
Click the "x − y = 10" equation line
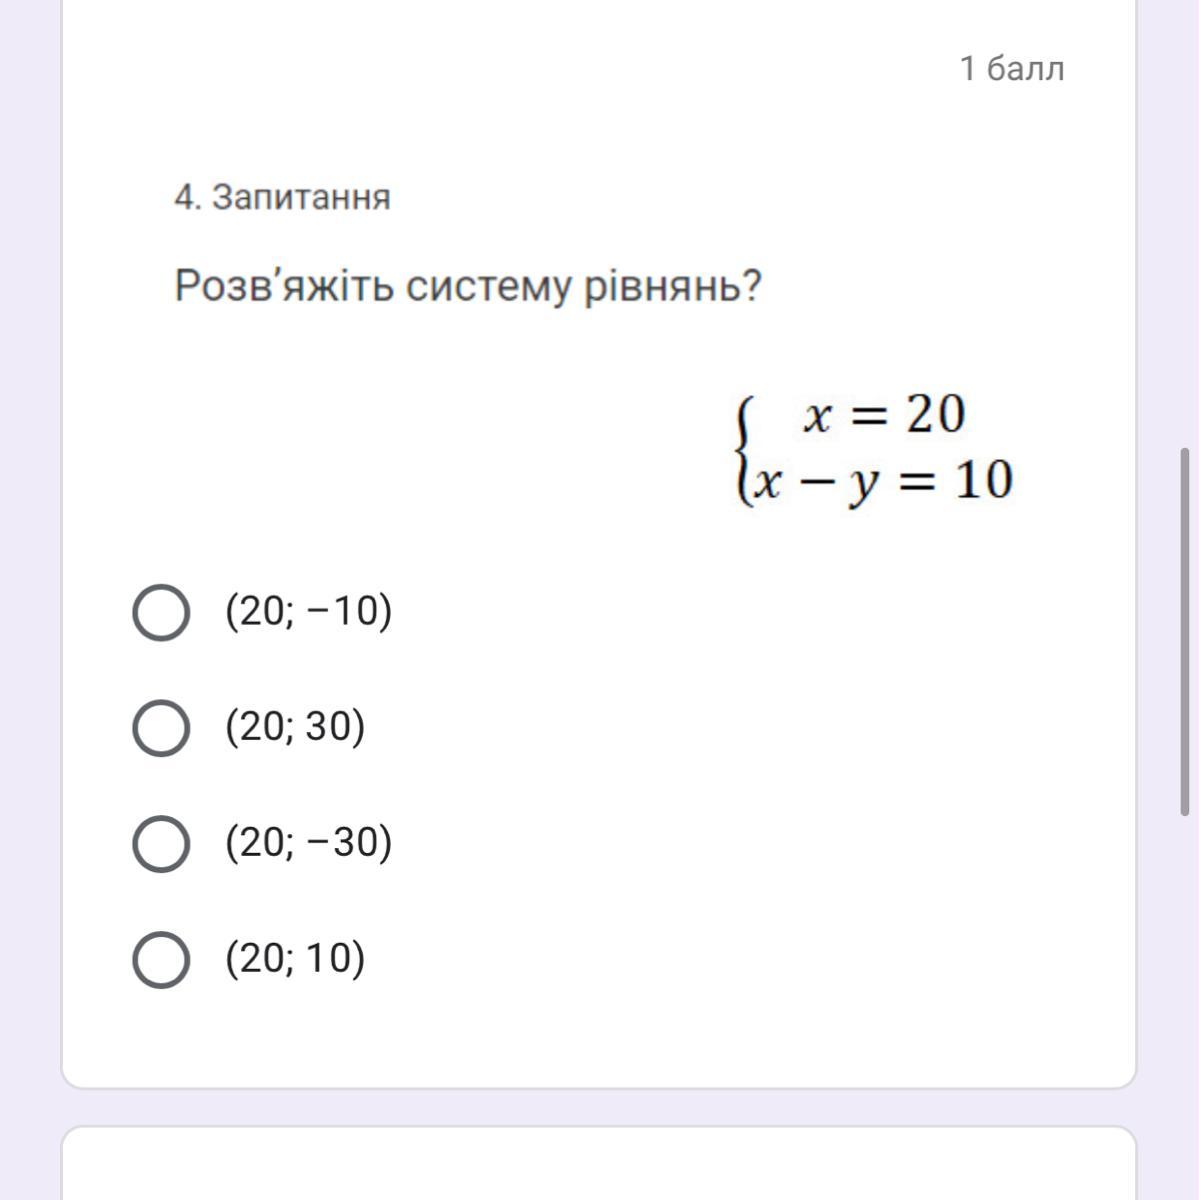pos(883,481)
